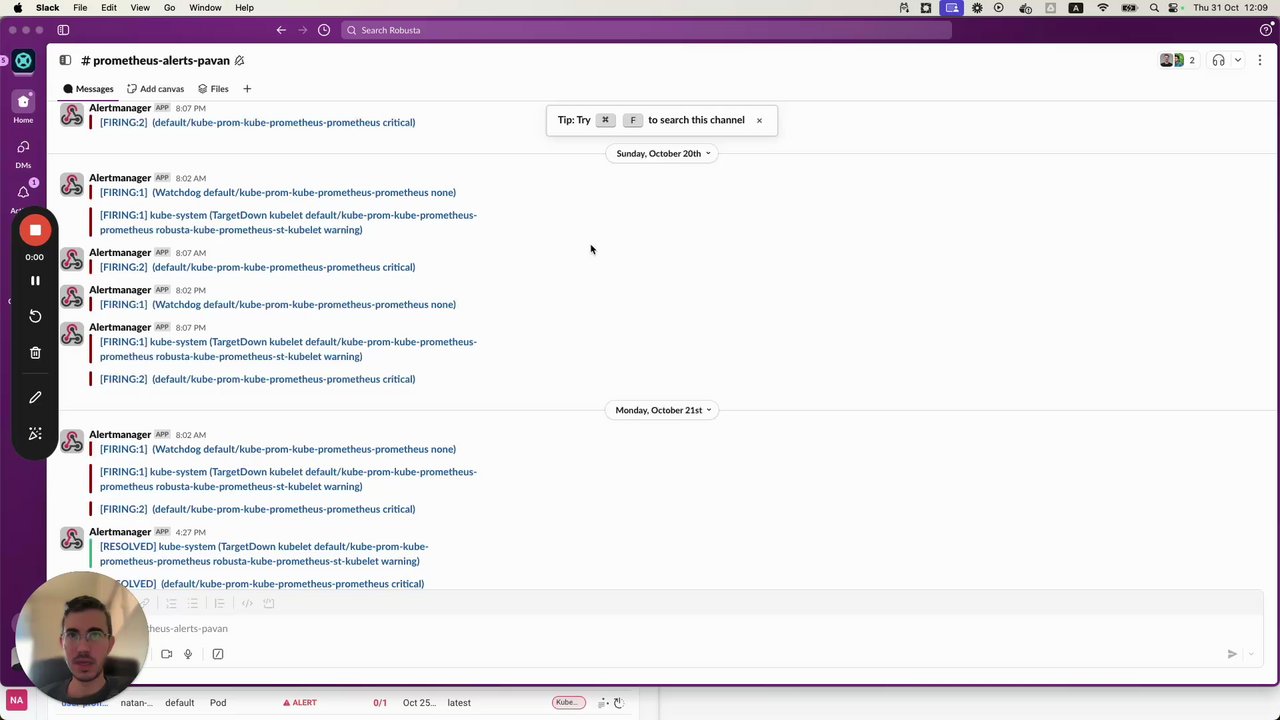
Task: Pause the screen recording
Action: tap(35, 281)
